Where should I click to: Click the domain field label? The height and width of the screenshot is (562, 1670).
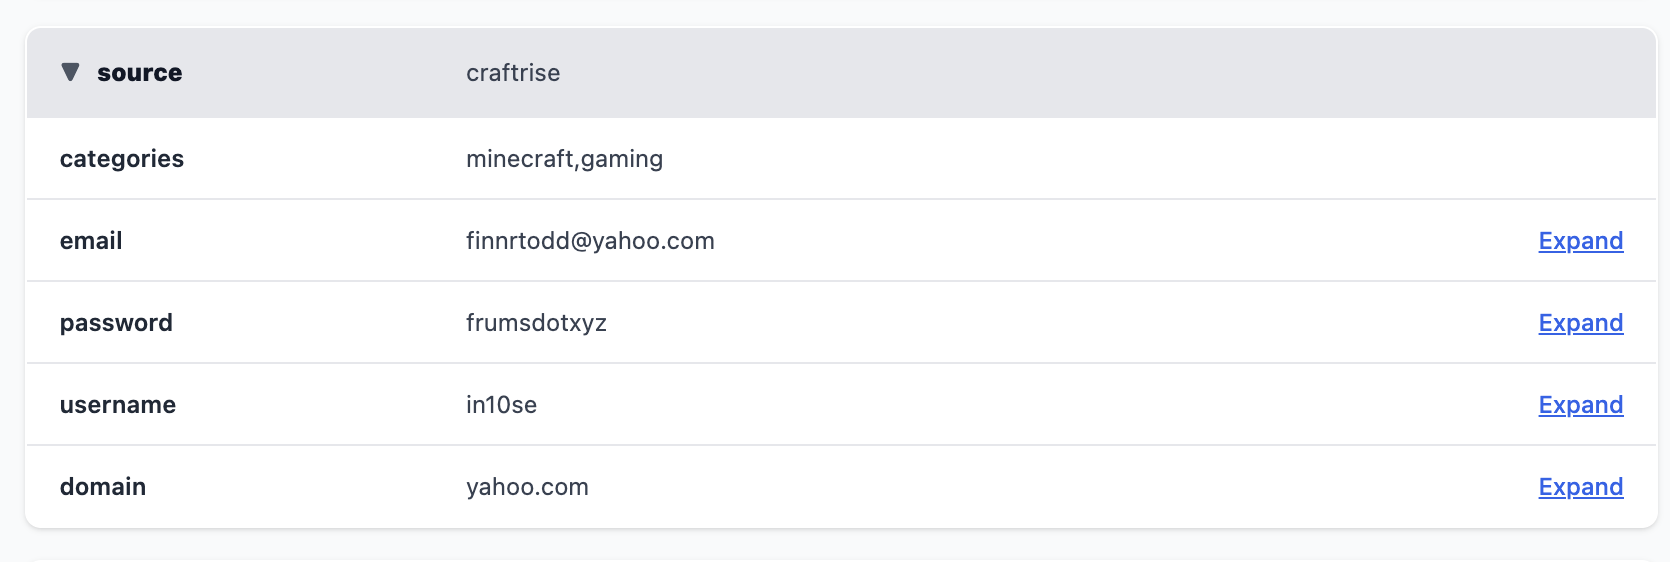click(x=103, y=487)
